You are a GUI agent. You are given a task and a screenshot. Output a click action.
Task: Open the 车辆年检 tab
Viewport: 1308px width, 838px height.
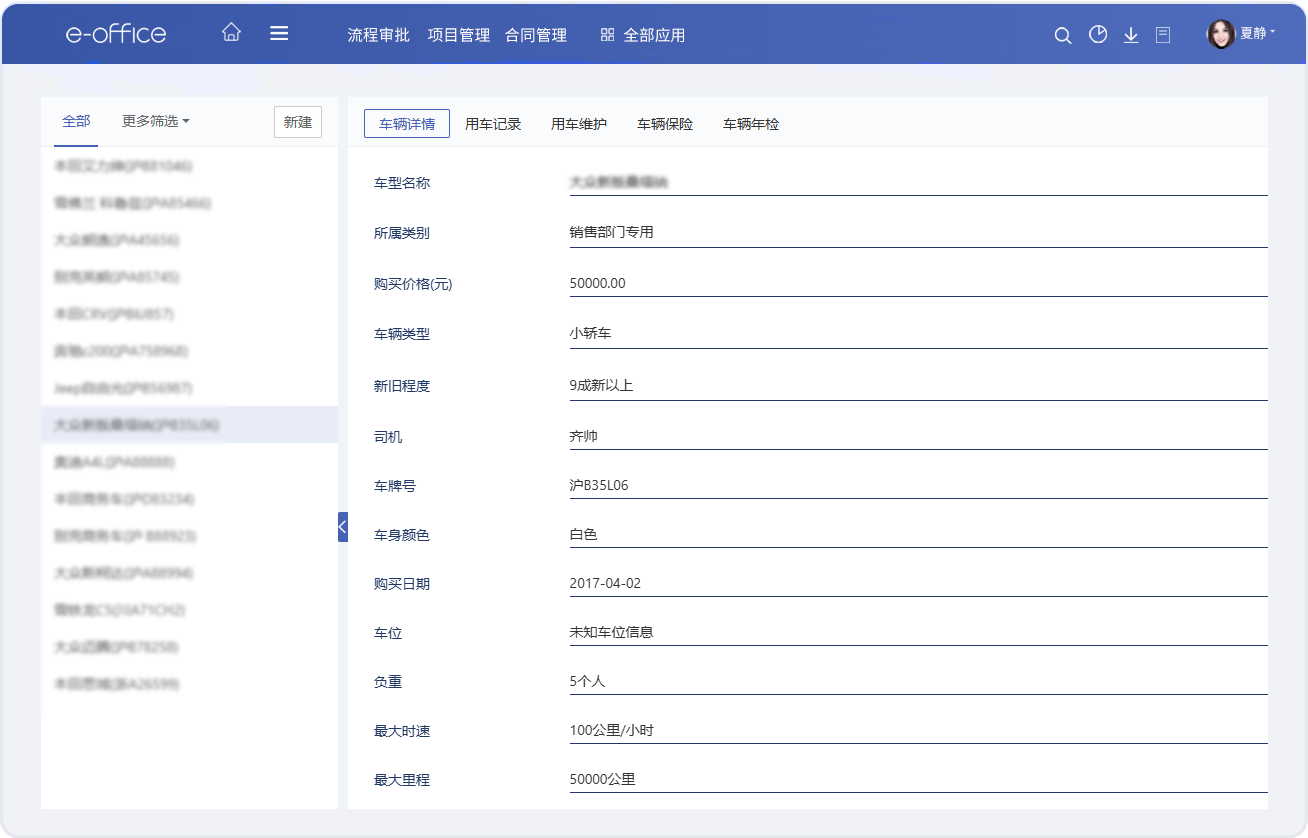pos(751,124)
